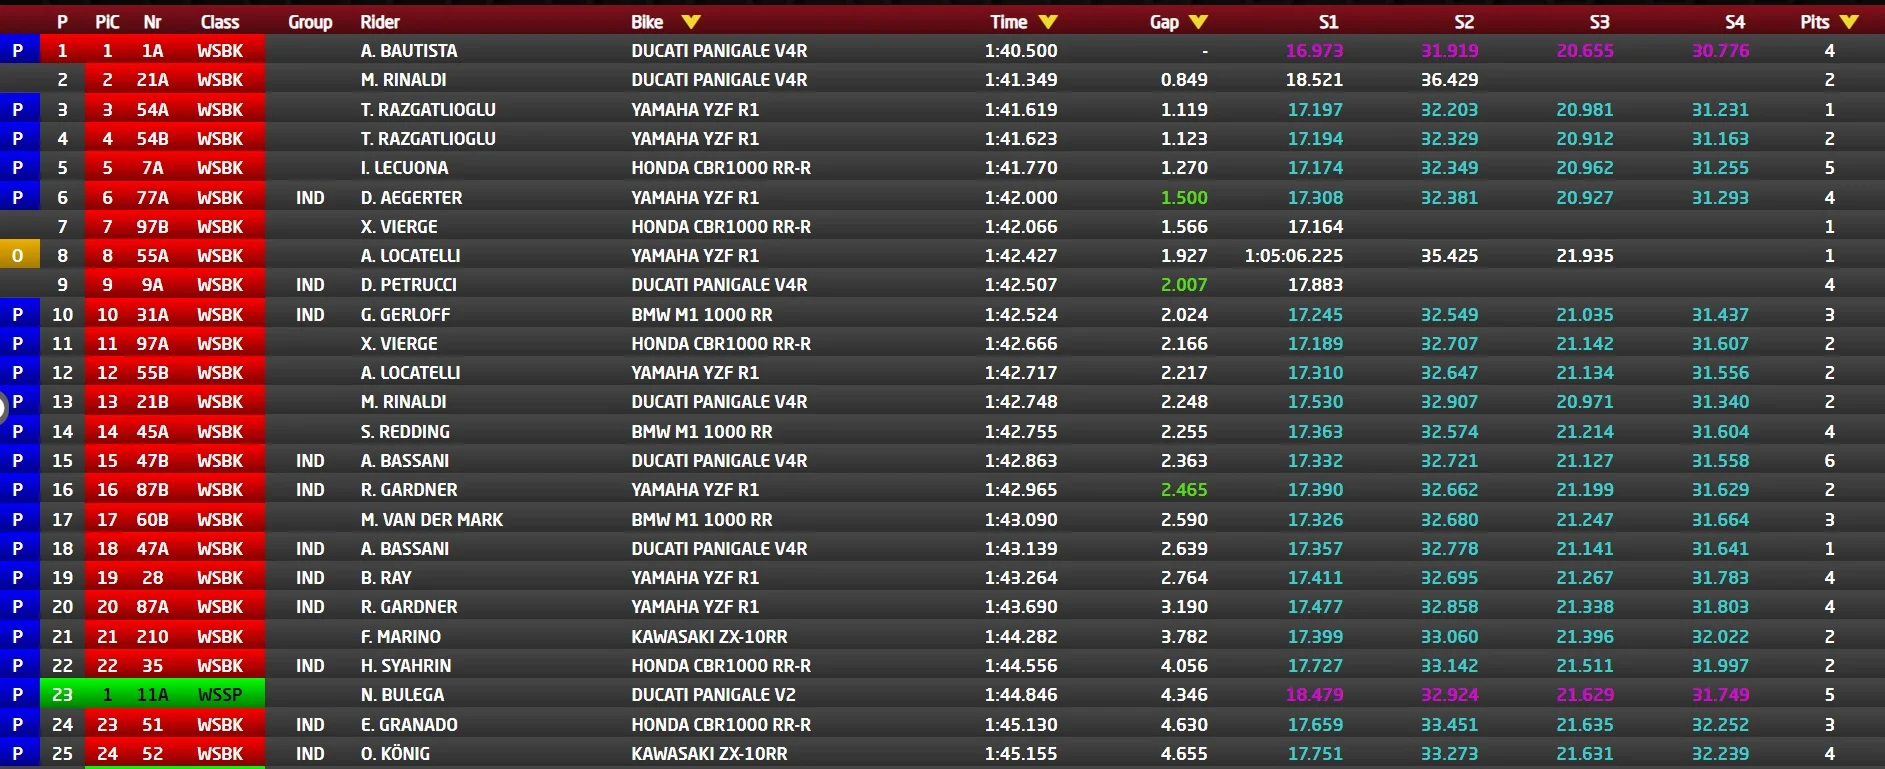Image resolution: width=1885 pixels, height=769 pixels.
Task: Click the green gap value 1.500
Action: [x=1184, y=198]
